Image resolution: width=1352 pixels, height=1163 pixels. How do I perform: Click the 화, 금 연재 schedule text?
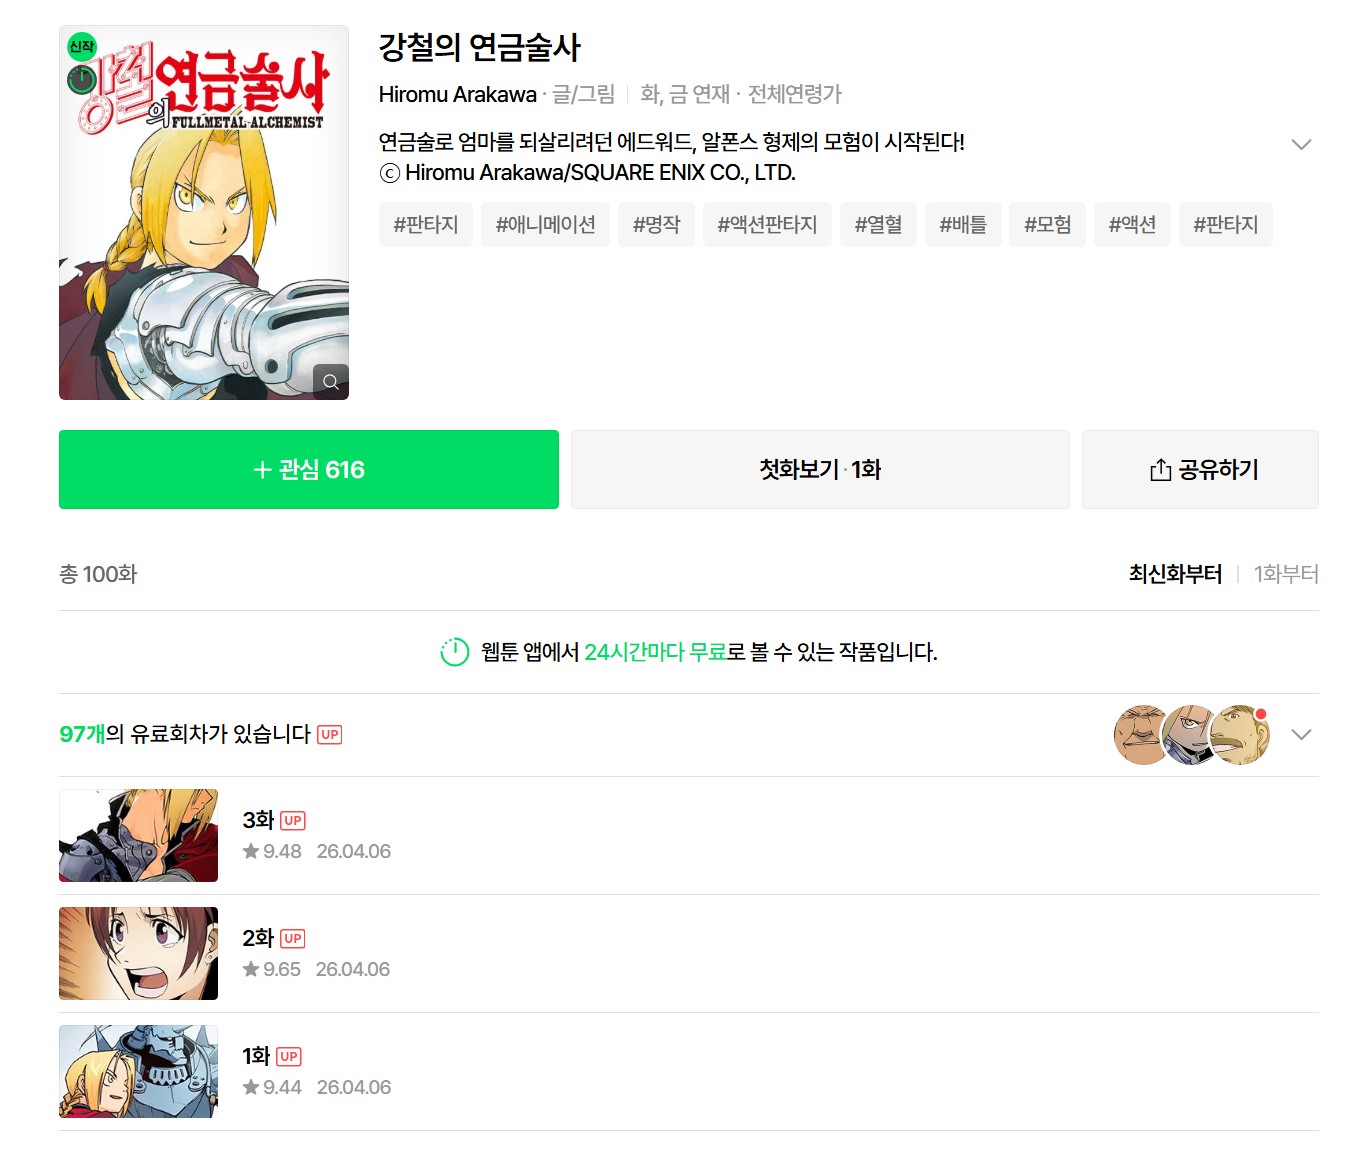click(x=685, y=95)
